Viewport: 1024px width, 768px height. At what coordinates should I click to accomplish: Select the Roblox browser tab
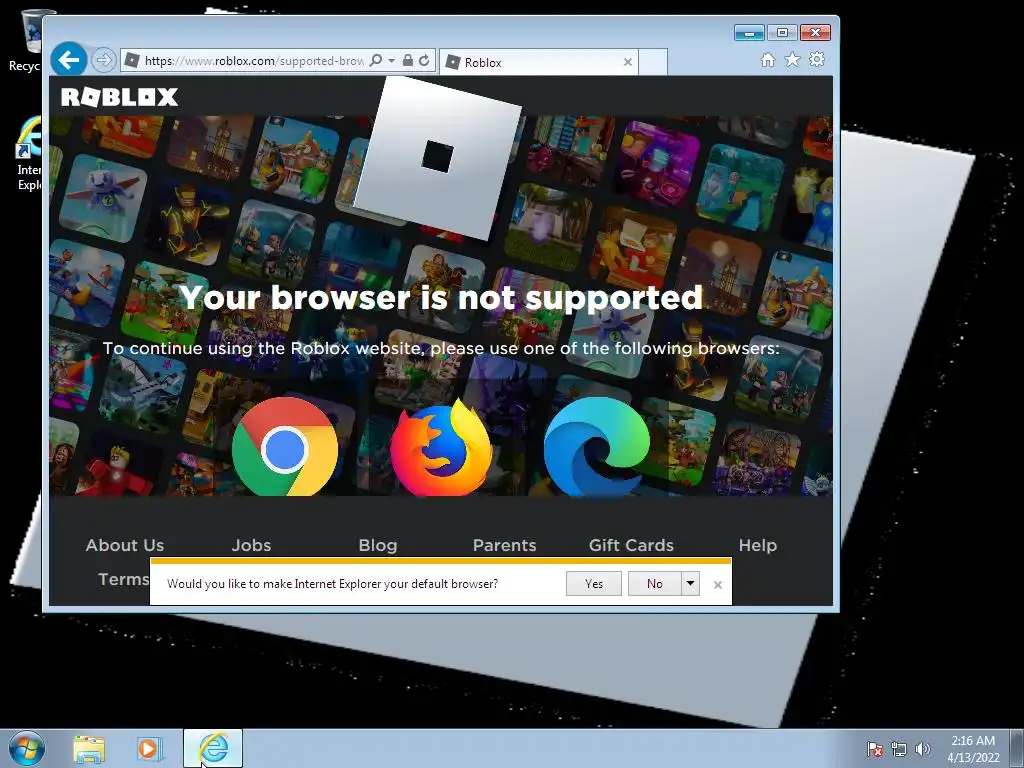click(x=538, y=63)
